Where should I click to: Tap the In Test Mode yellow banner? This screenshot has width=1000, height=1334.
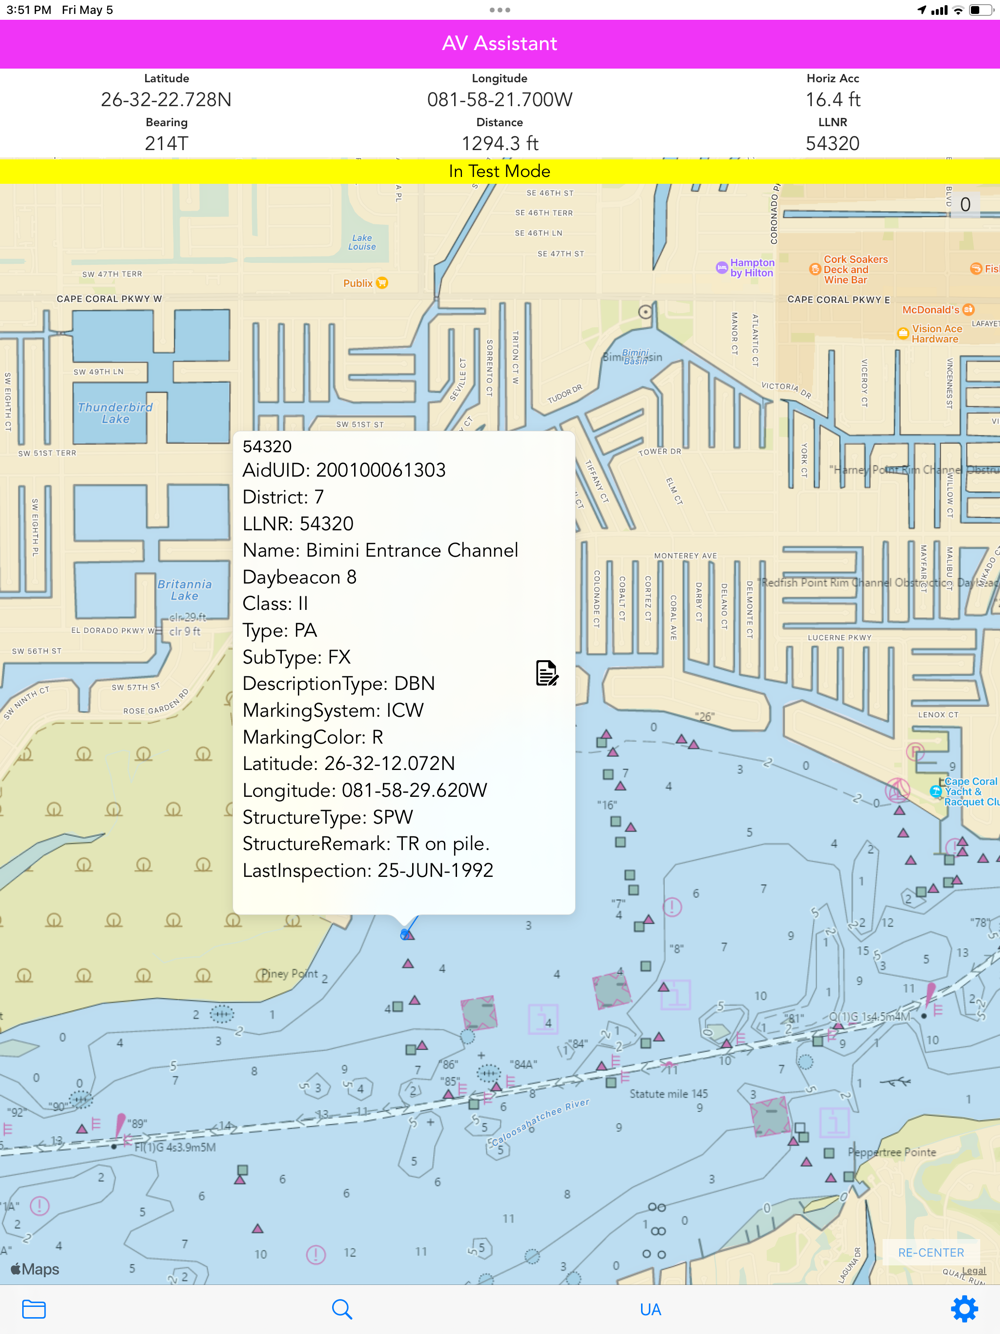point(500,171)
